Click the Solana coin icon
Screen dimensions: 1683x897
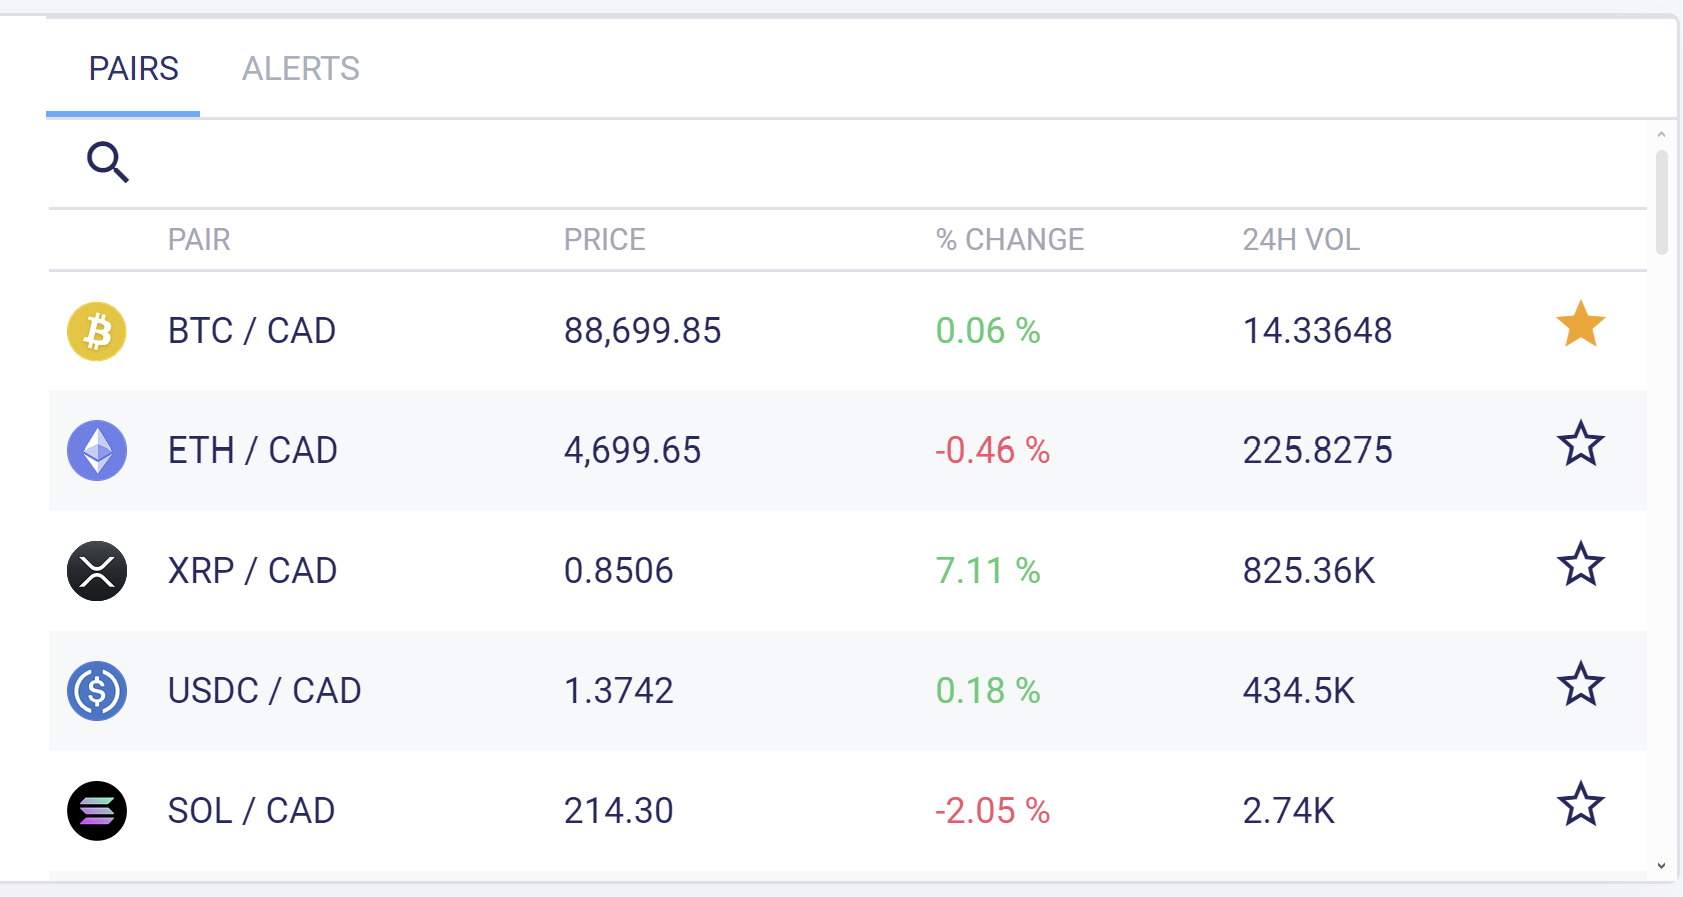click(x=97, y=811)
